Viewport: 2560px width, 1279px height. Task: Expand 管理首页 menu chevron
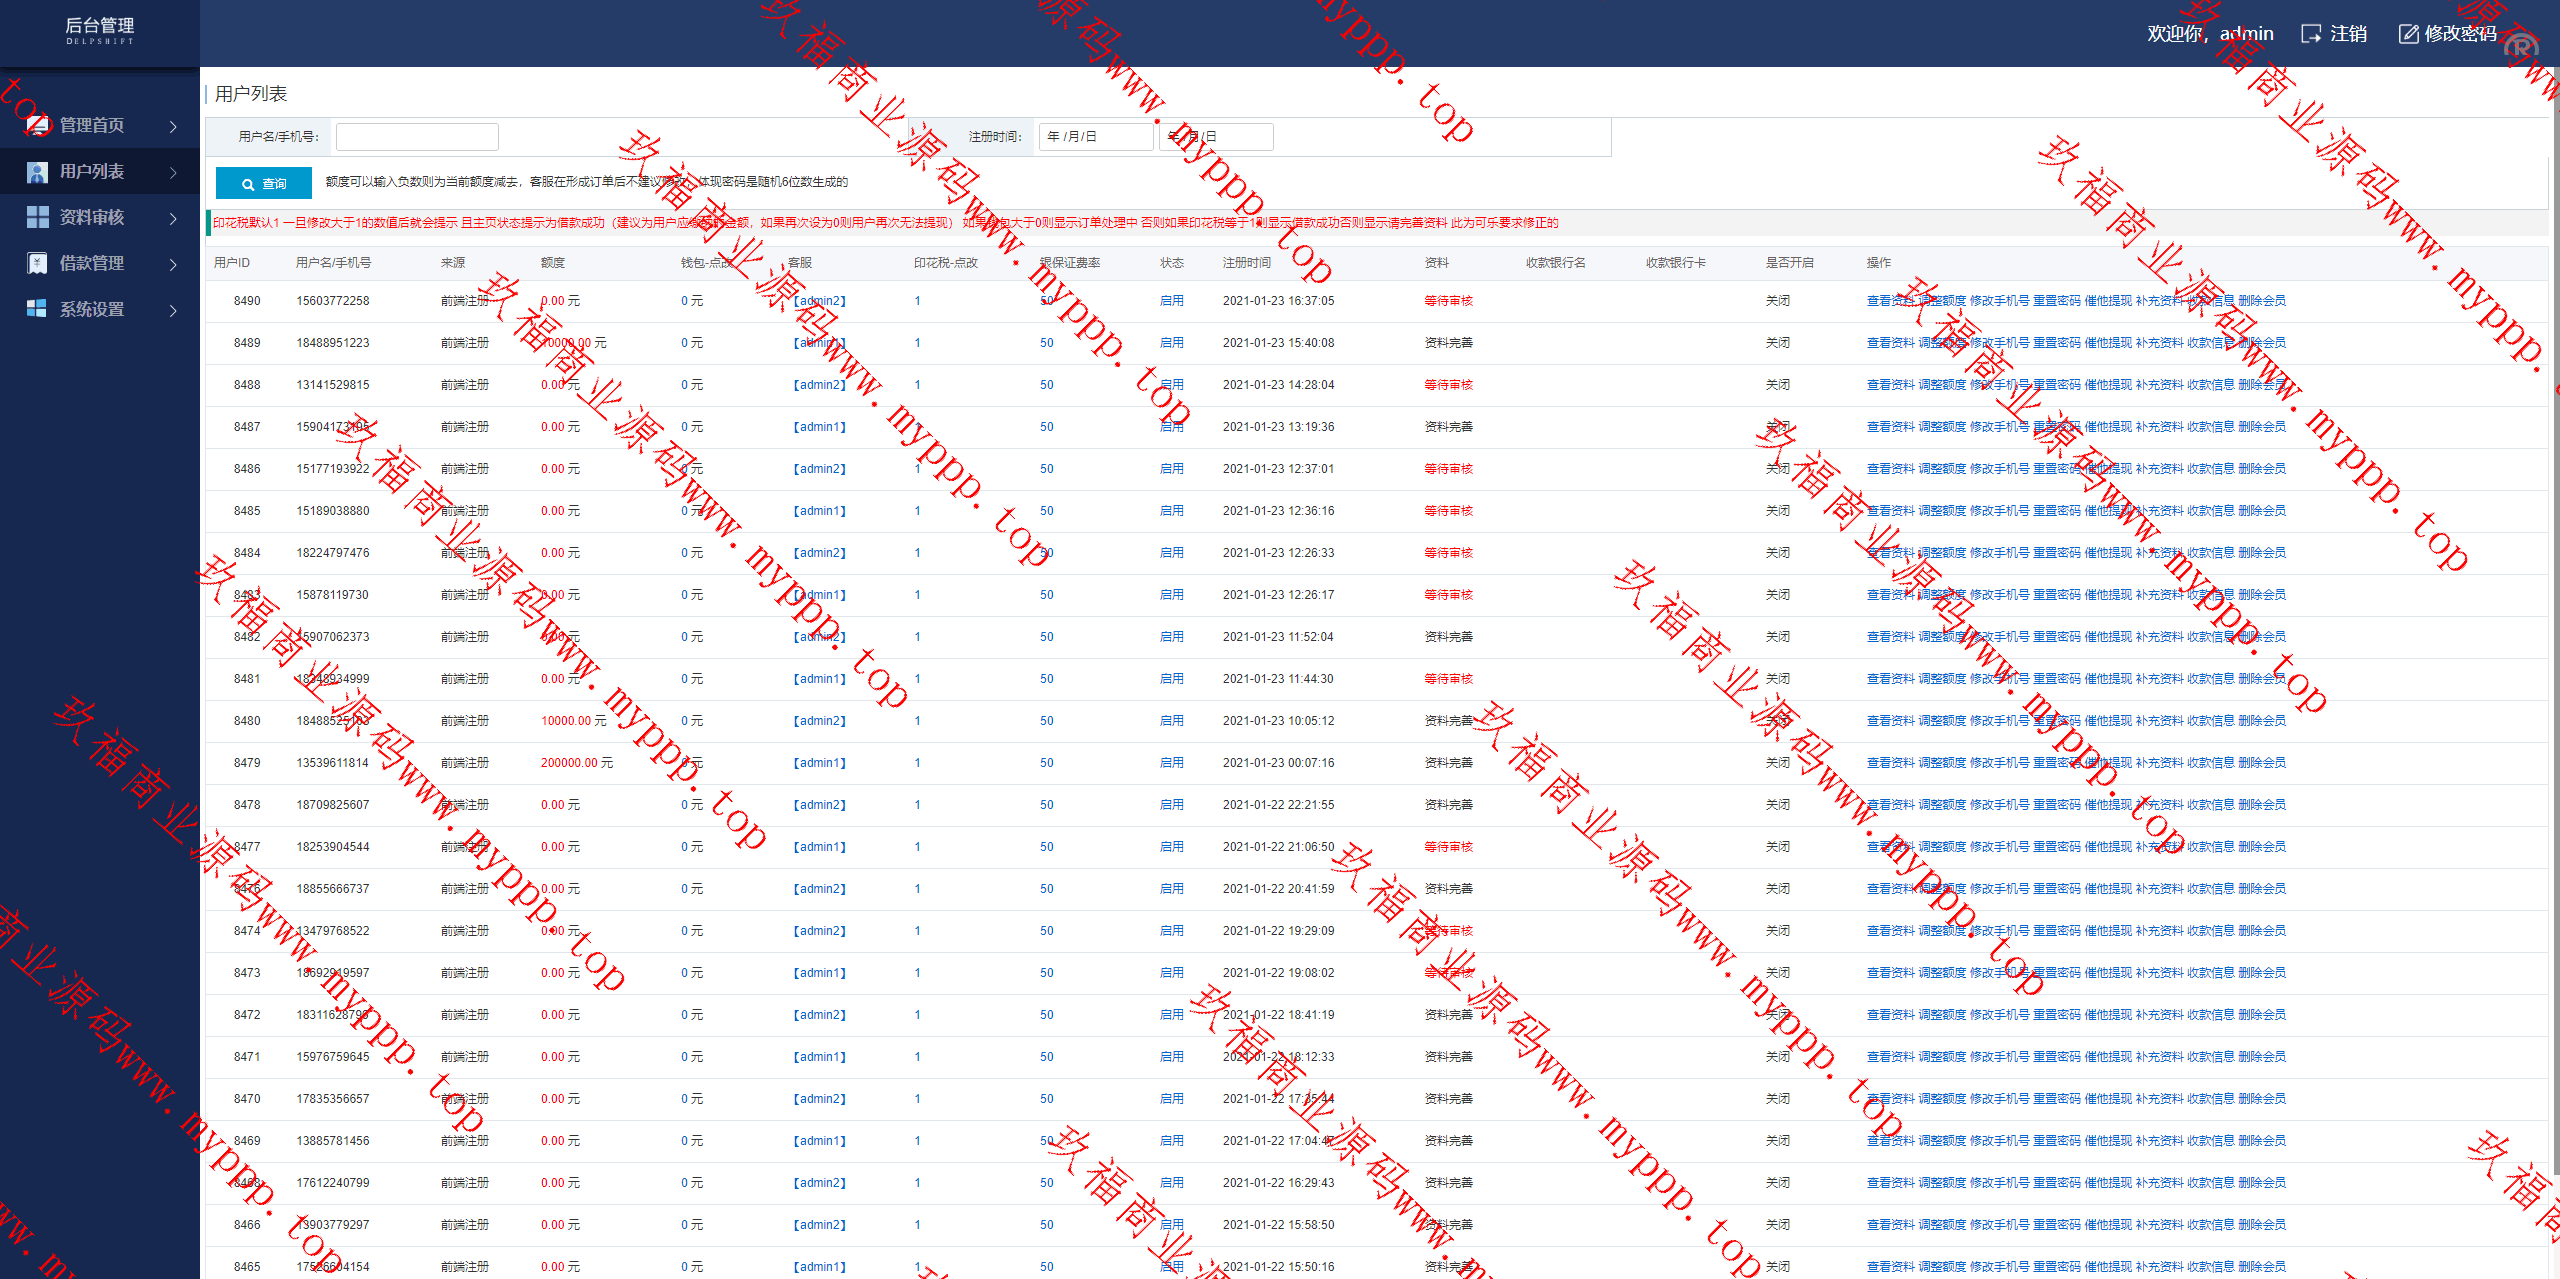pos(173,126)
